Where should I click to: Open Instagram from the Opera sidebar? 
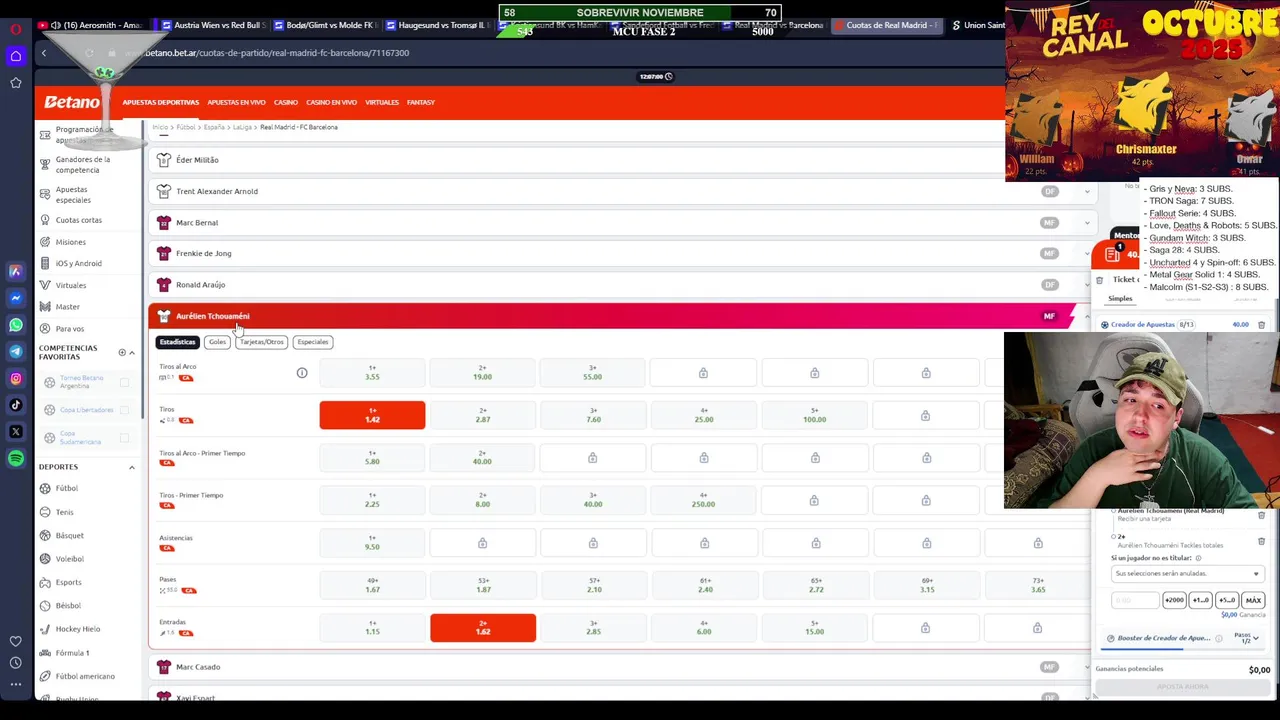15,378
